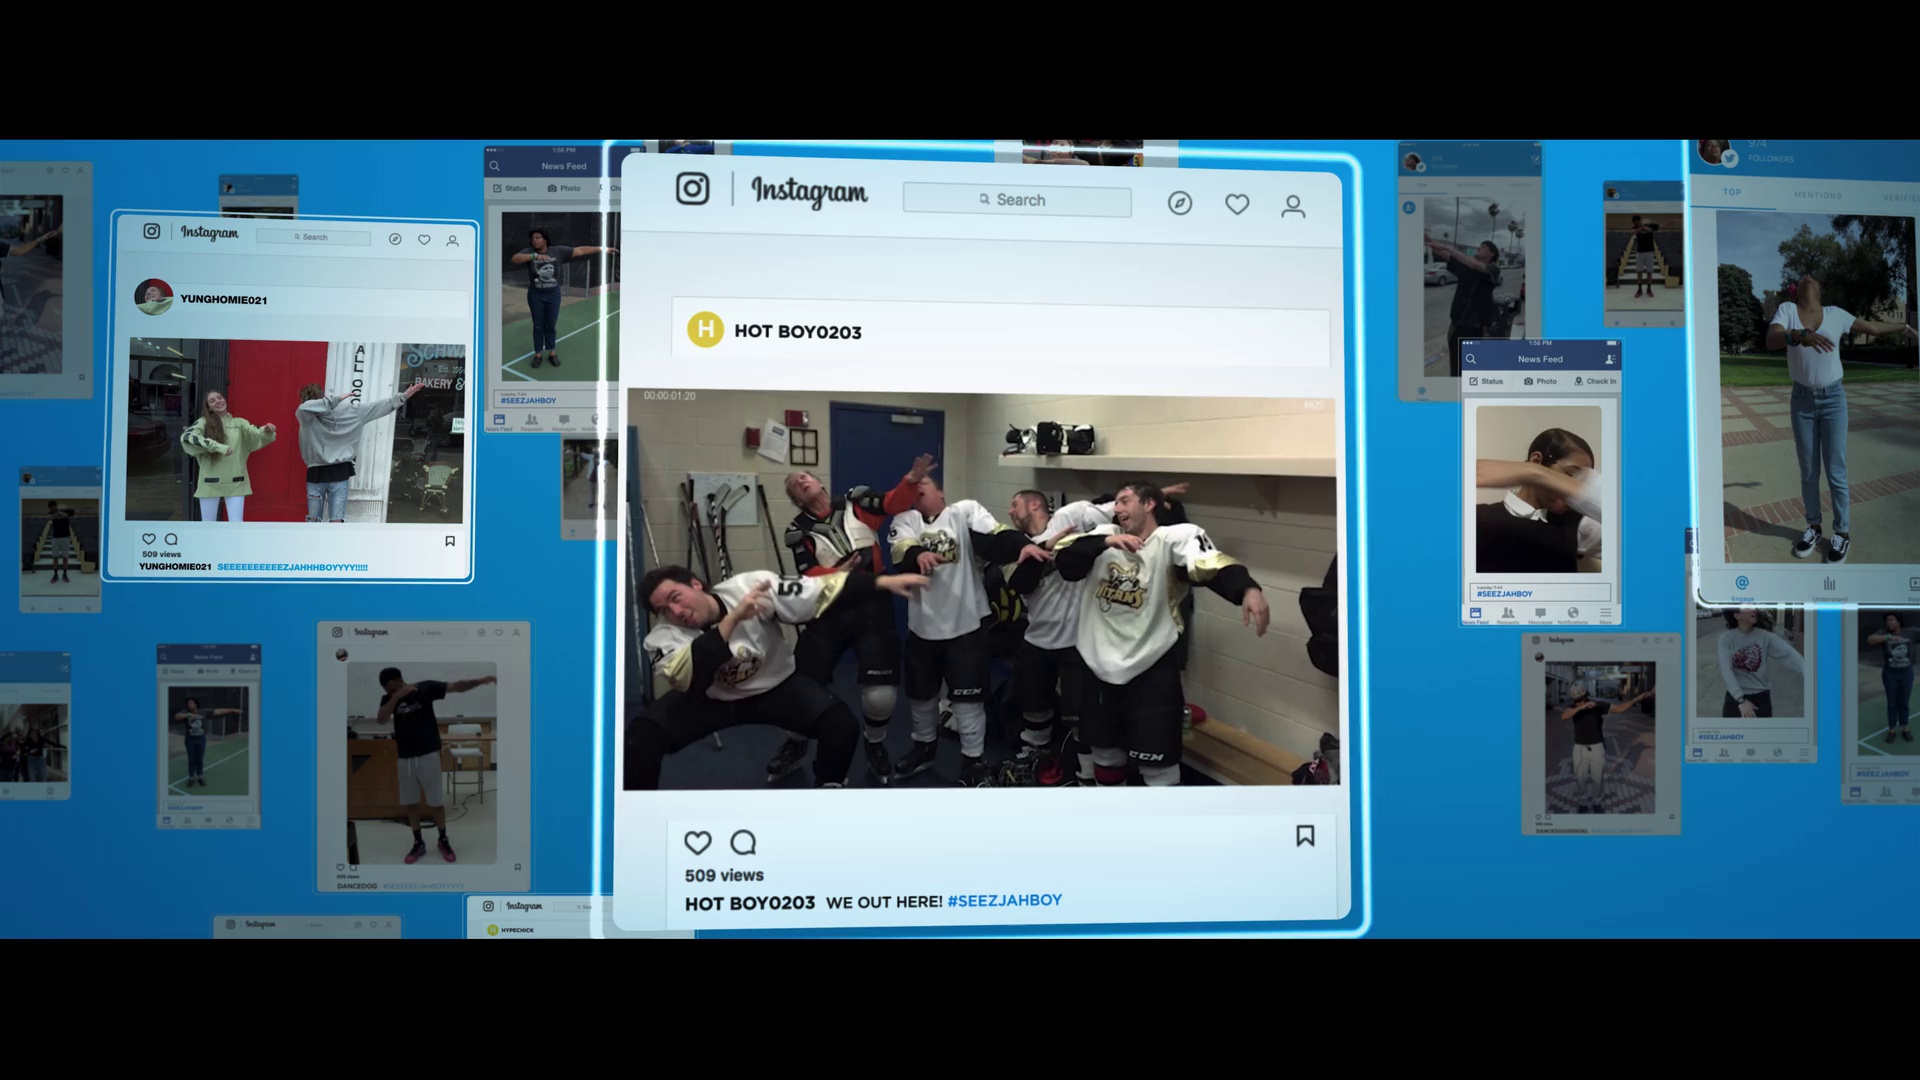Open friend requests icon in right Facebook header
Screen dimensions: 1920x1080
pos(1610,359)
